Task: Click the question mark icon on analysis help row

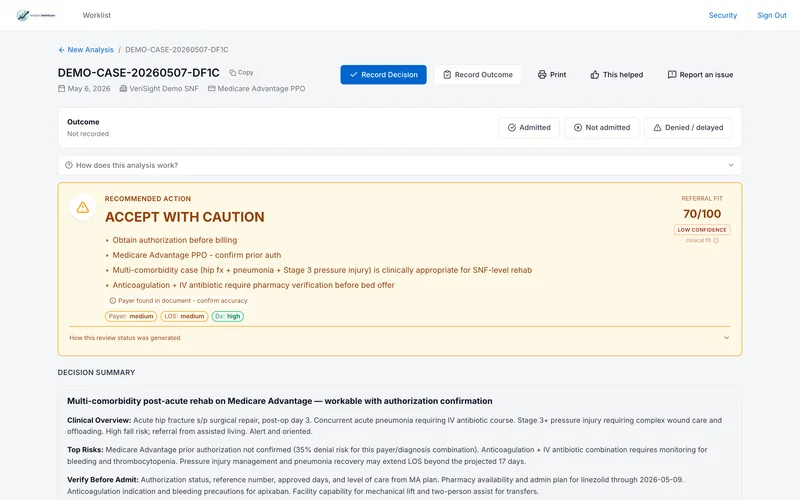Action: coord(69,165)
